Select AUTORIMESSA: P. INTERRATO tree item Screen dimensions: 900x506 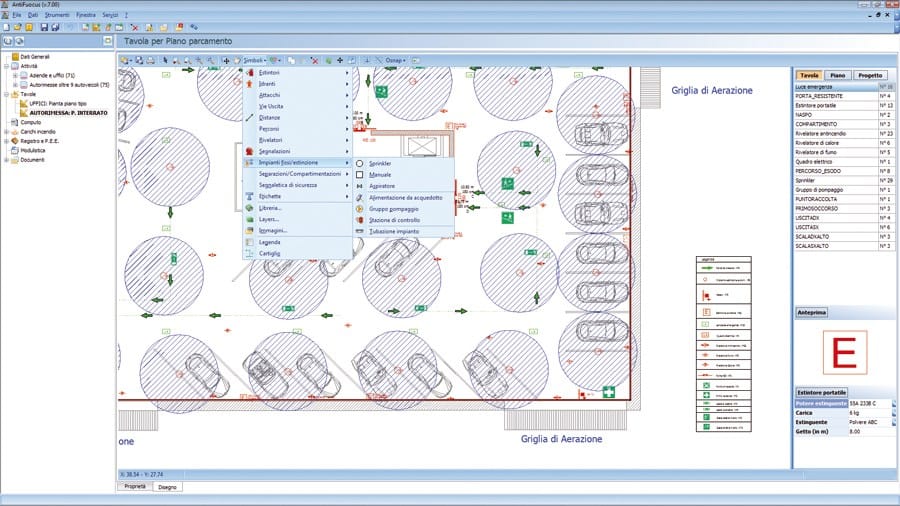point(69,113)
